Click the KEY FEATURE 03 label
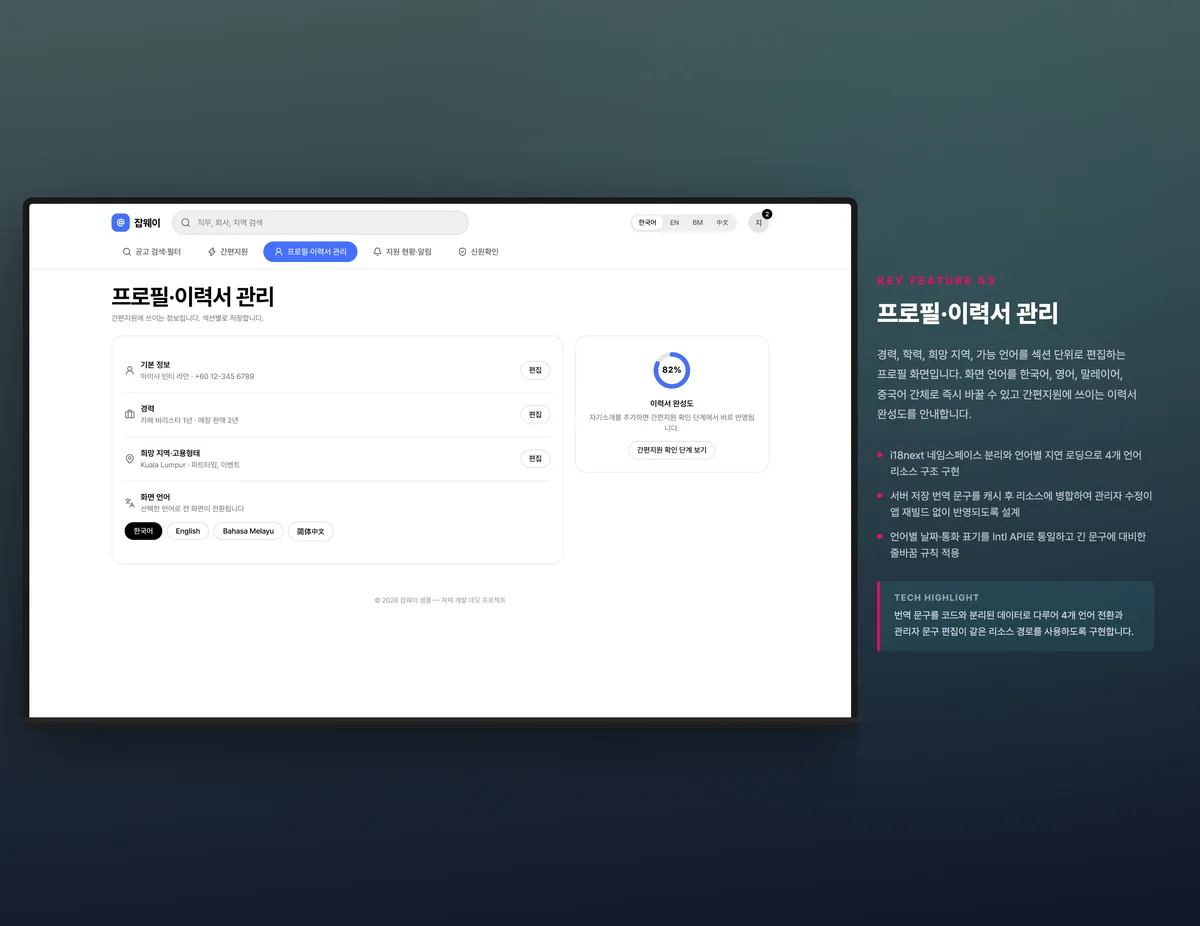 [936, 281]
